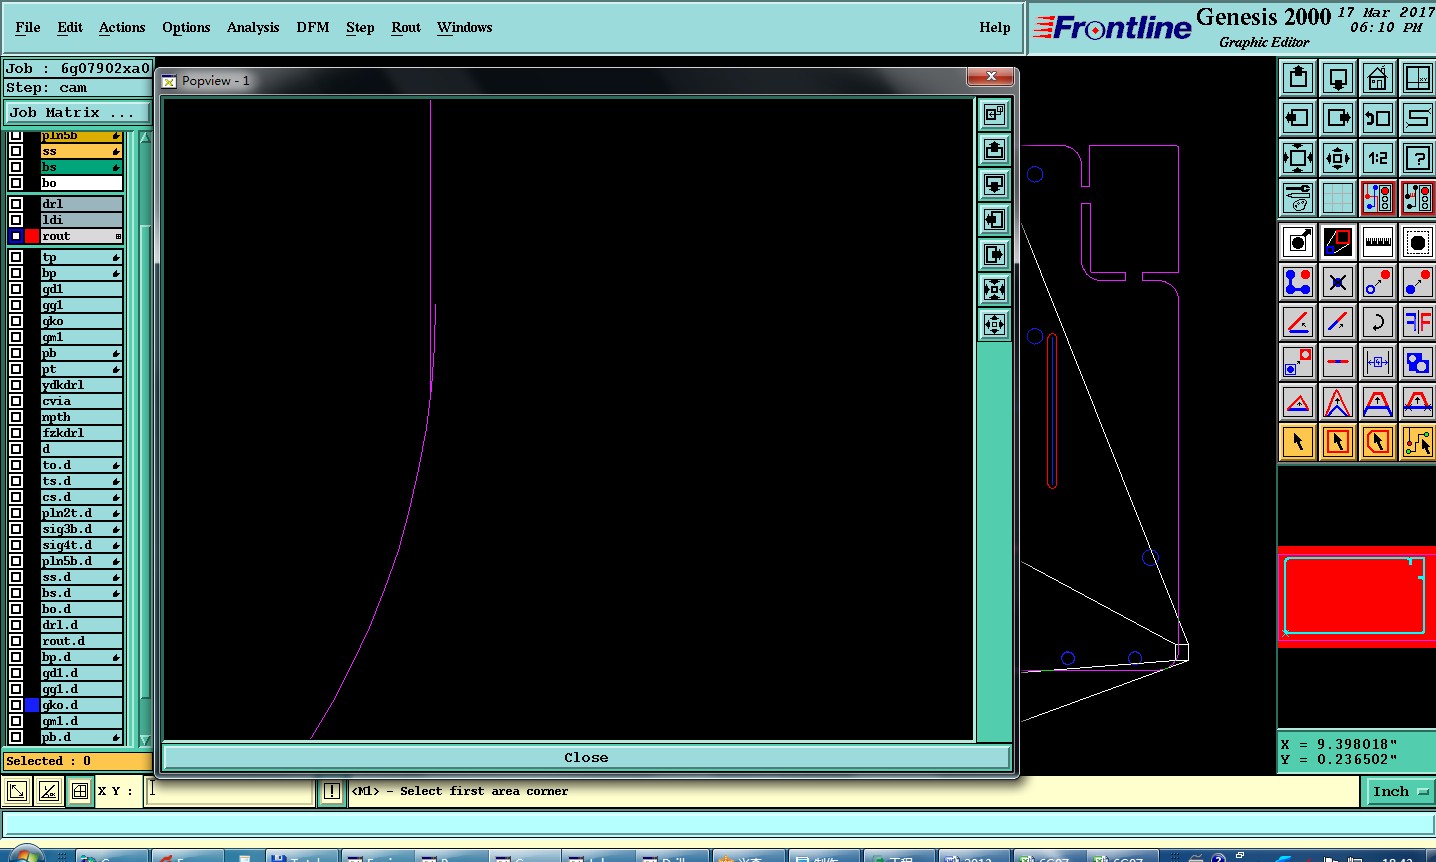Image resolution: width=1436 pixels, height=862 pixels.
Task: Click the rotate arrow icon
Action: [1378, 322]
